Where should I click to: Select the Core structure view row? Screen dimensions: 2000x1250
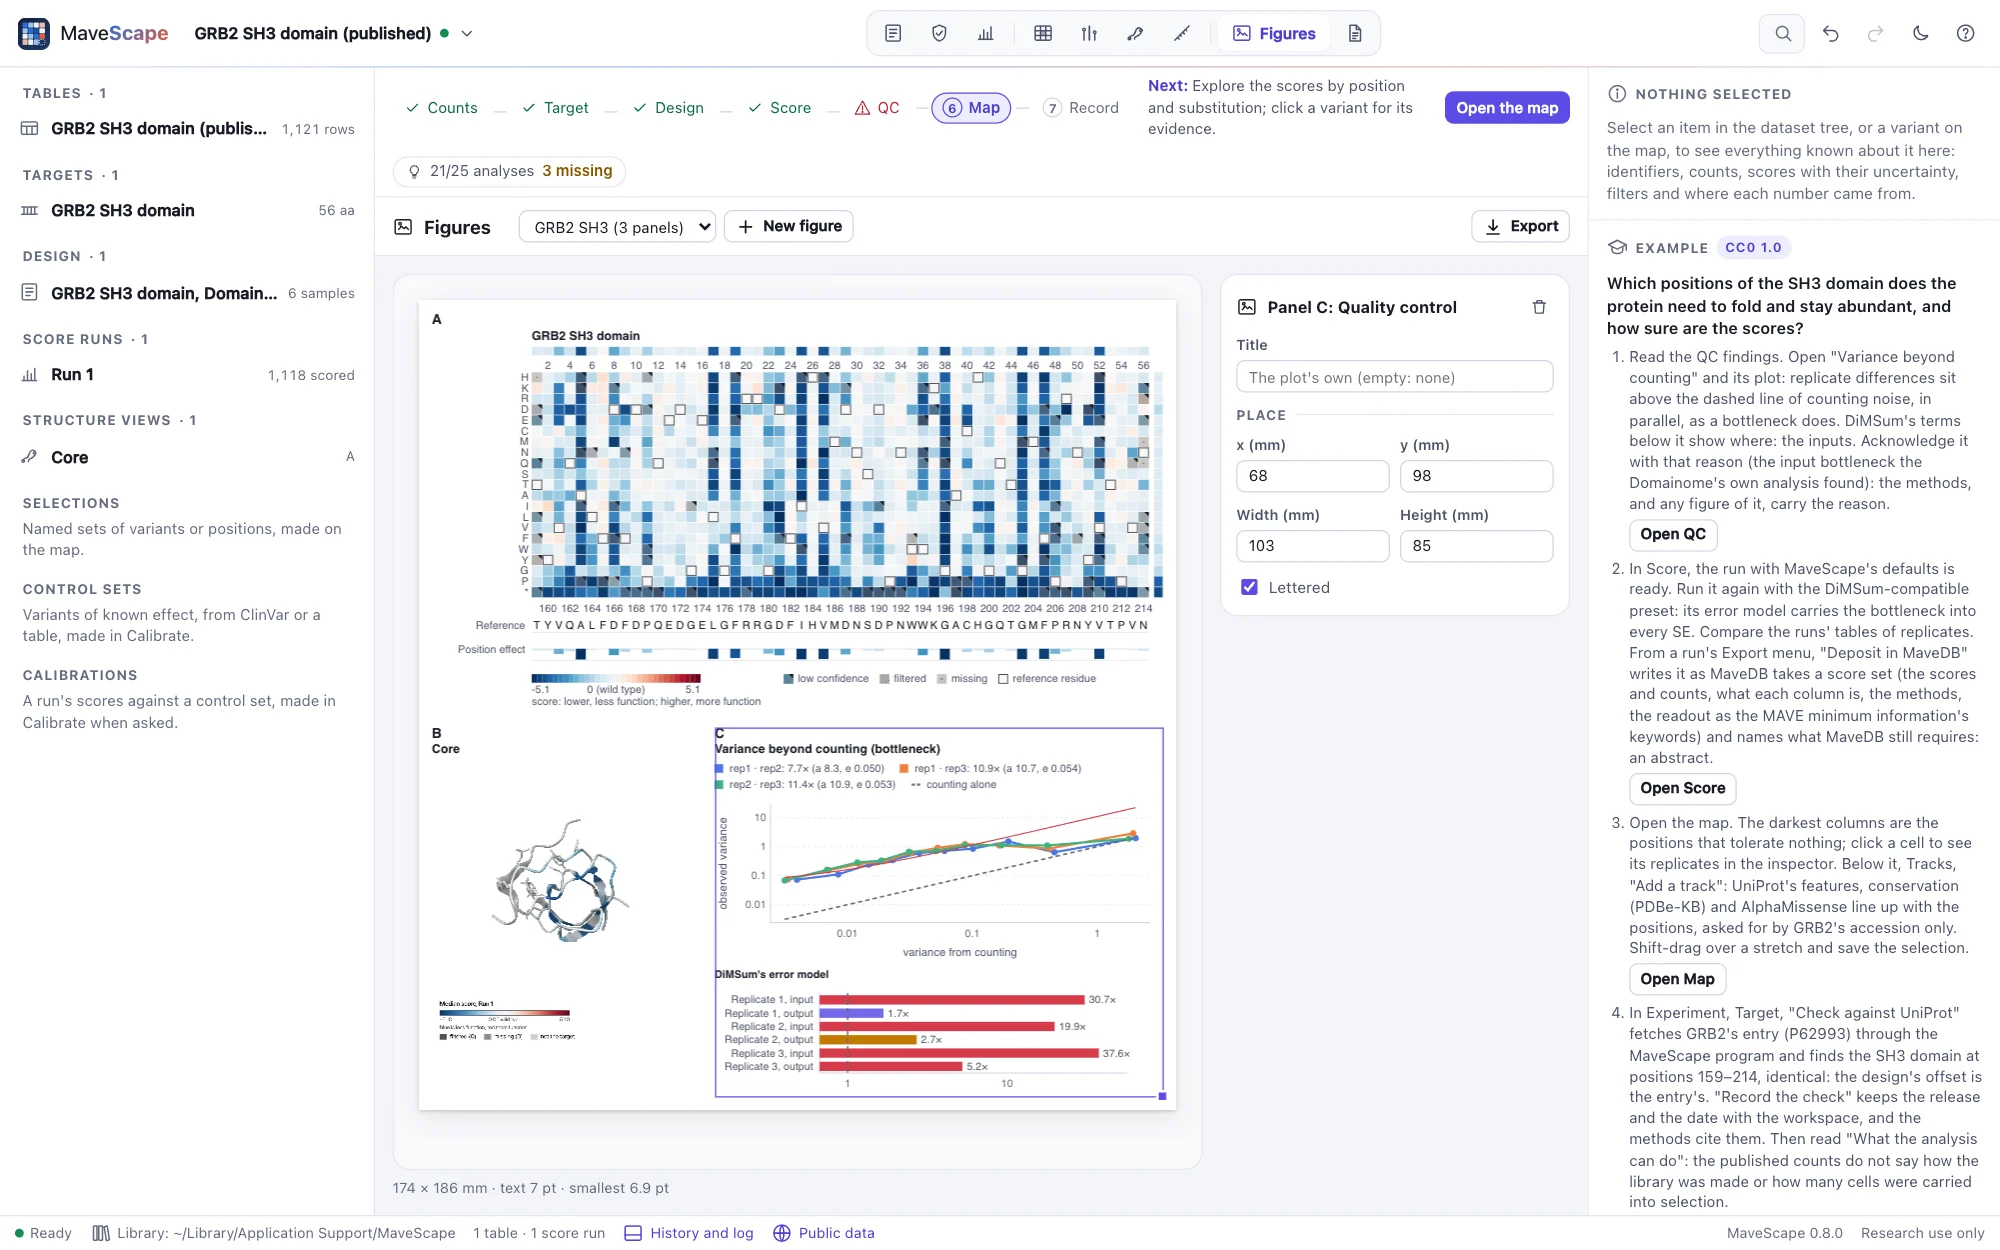tap(187, 457)
